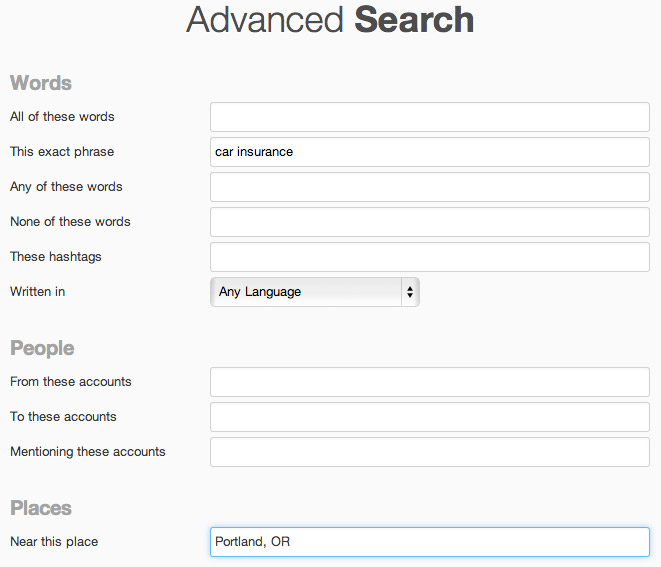Viewport: 661px width, 567px height.
Task: Click the 'Mentioning these accounts' label
Action: pyautogui.click(x=88, y=452)
